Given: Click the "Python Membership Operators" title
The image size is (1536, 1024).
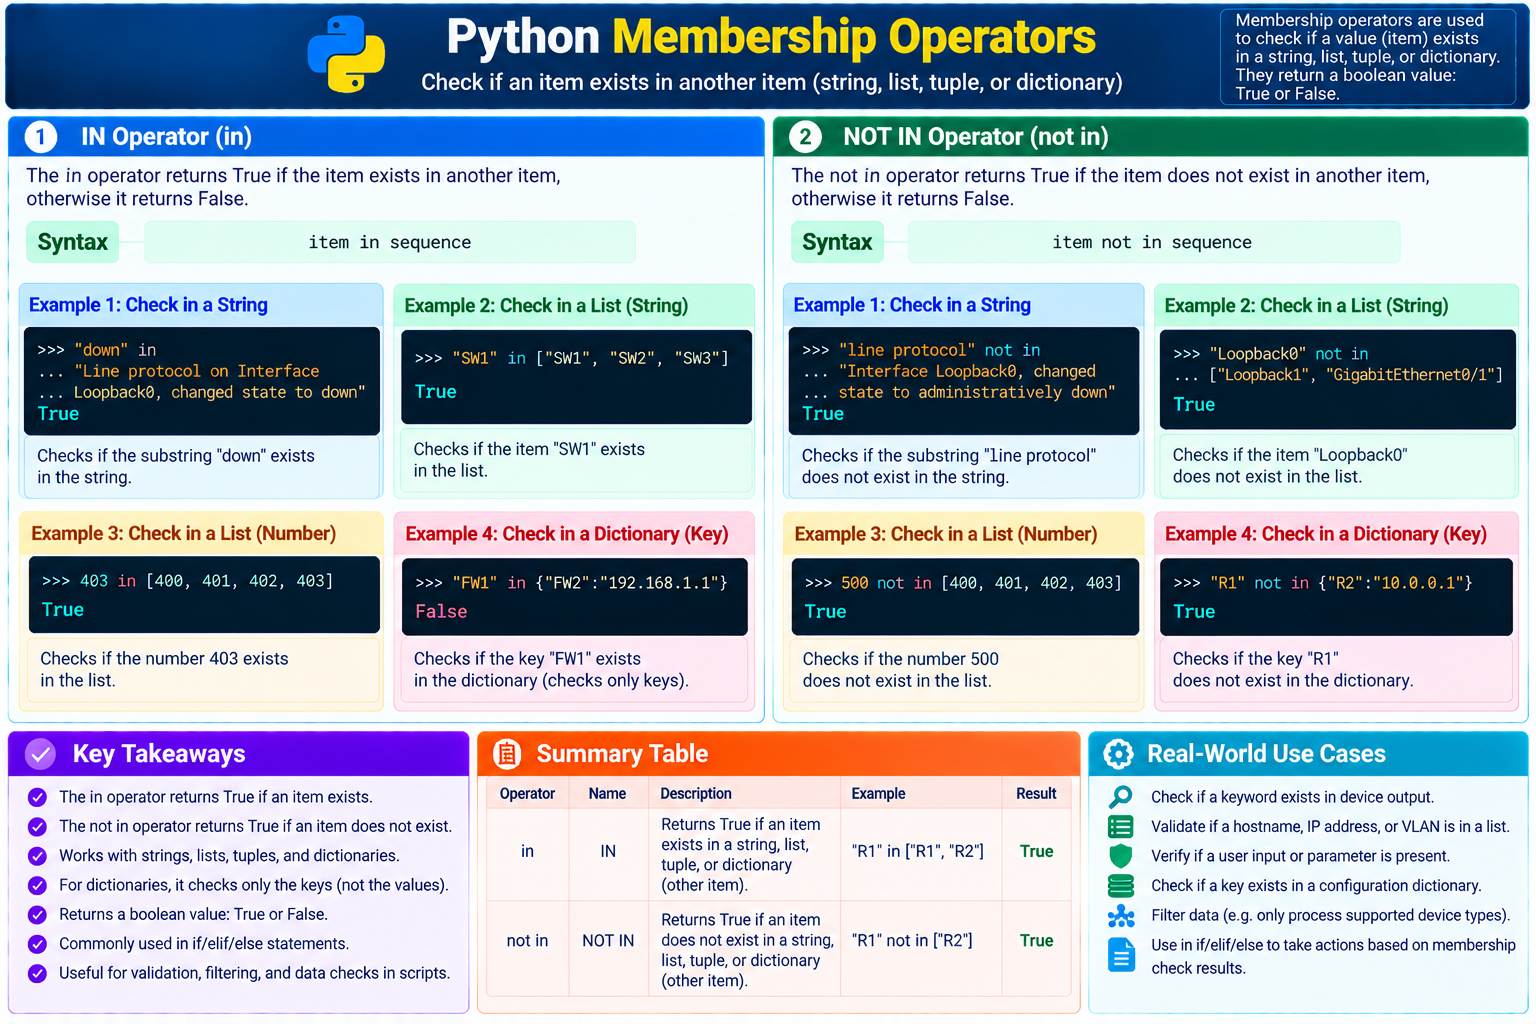Looking at the screenshot, I should (771, 37).
